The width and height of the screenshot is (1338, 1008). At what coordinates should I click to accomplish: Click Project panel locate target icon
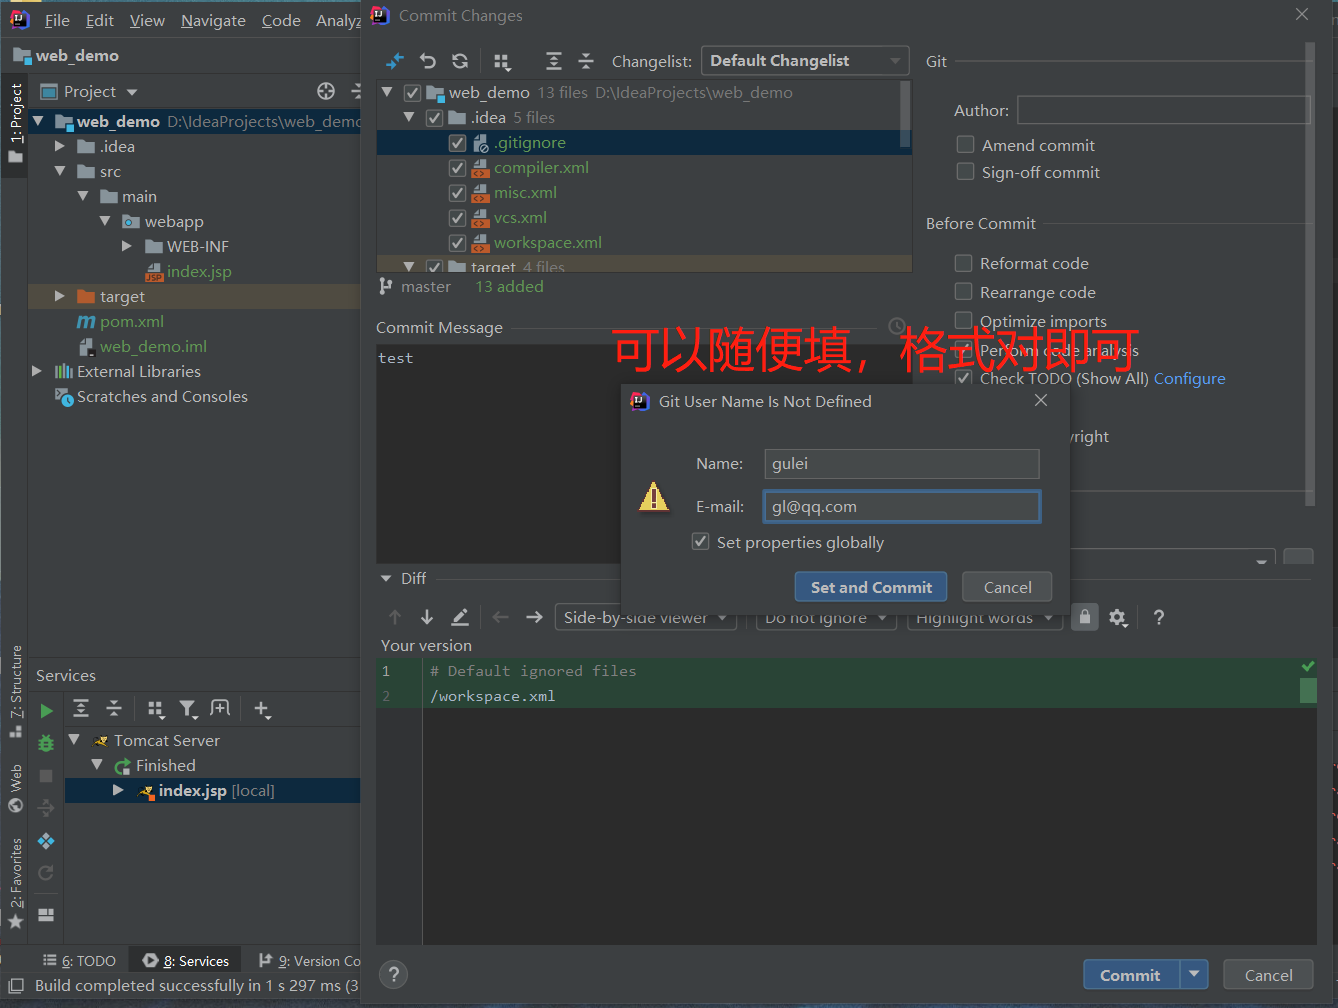pyautogui.click(x=326, y=91)
